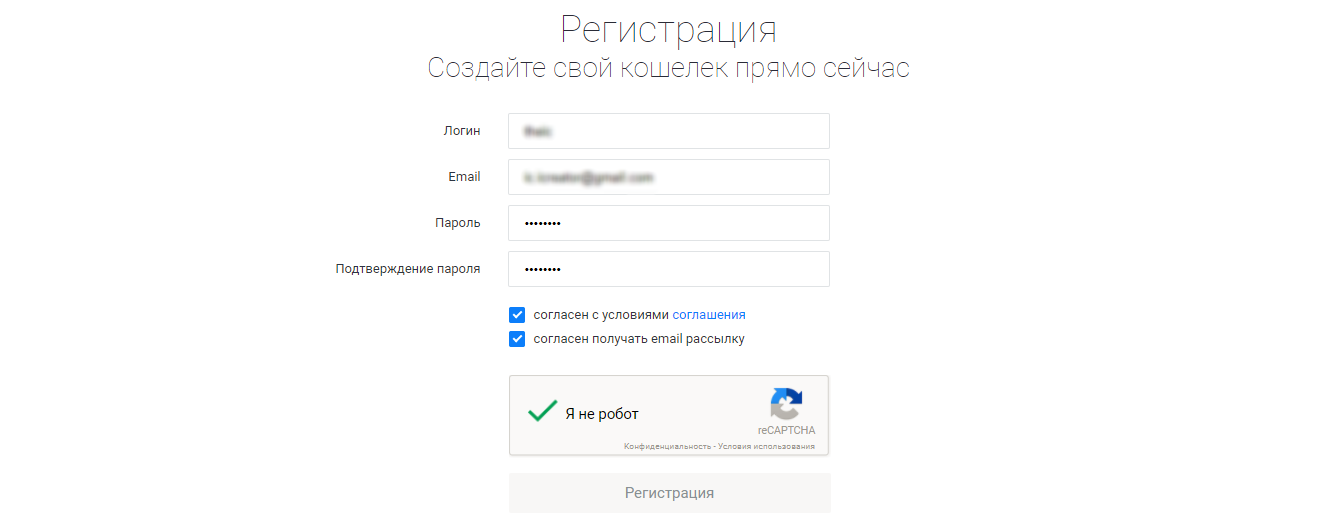
Task: Click the reCAPTCHA logo icon
Action: pos(786,404)
